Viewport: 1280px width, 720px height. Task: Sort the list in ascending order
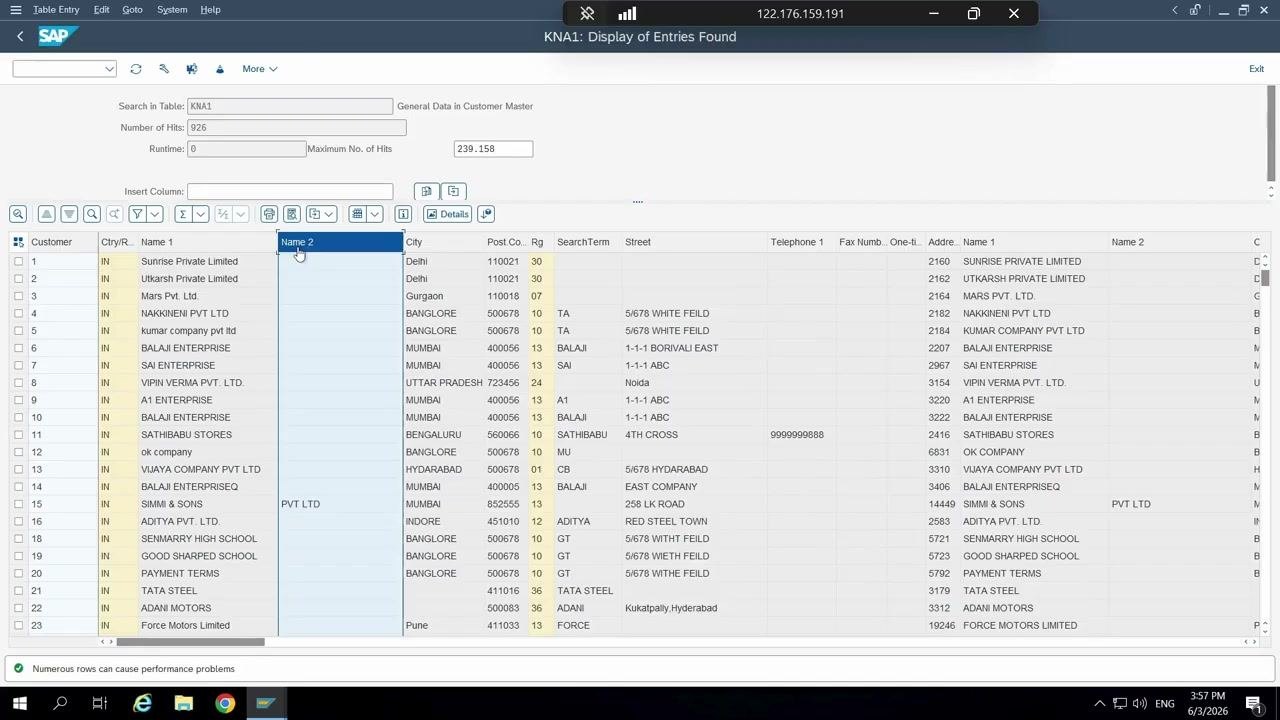(x=46, y=214)
